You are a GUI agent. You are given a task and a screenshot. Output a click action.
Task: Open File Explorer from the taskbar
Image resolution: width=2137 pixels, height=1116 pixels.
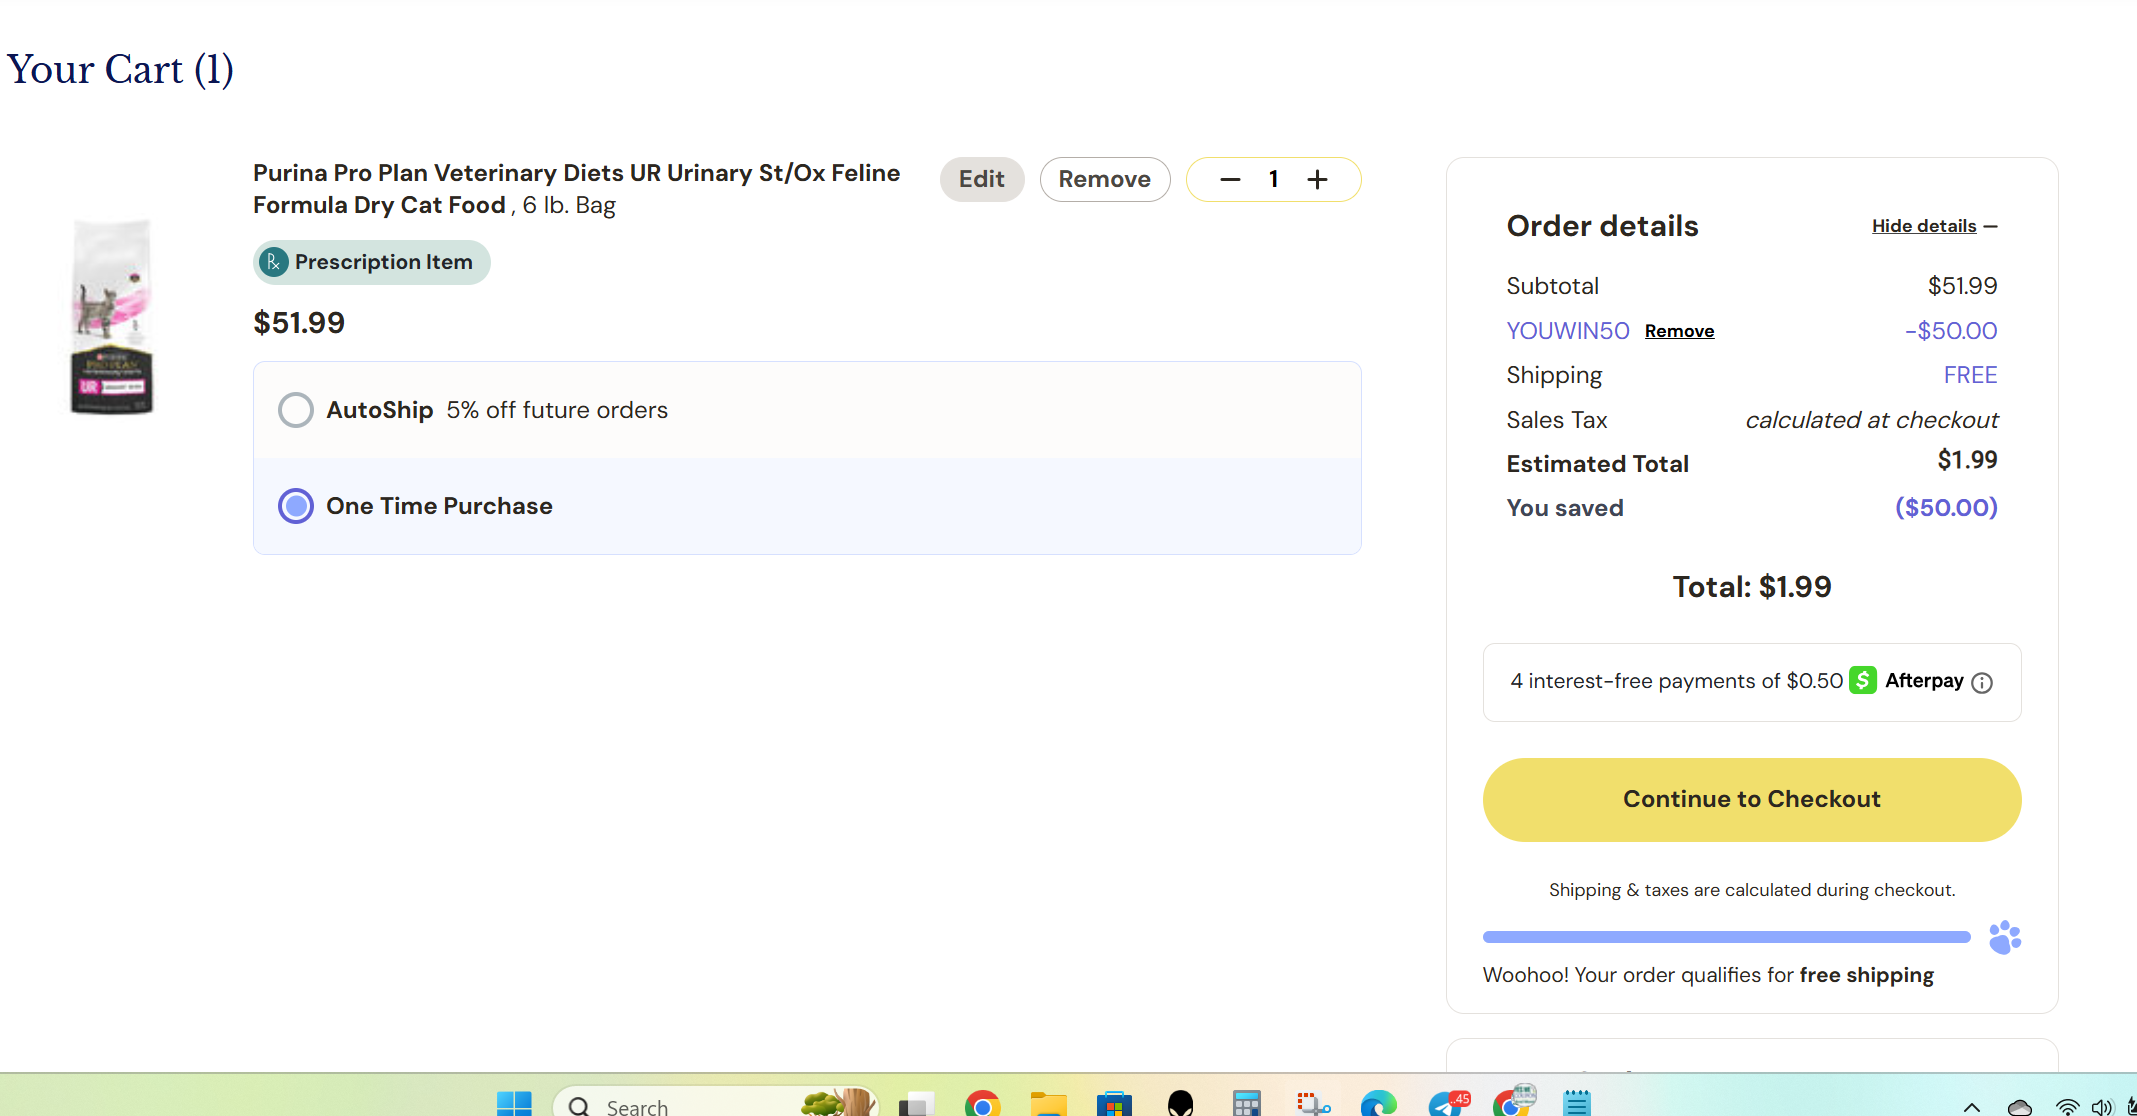(1048, 1104)
